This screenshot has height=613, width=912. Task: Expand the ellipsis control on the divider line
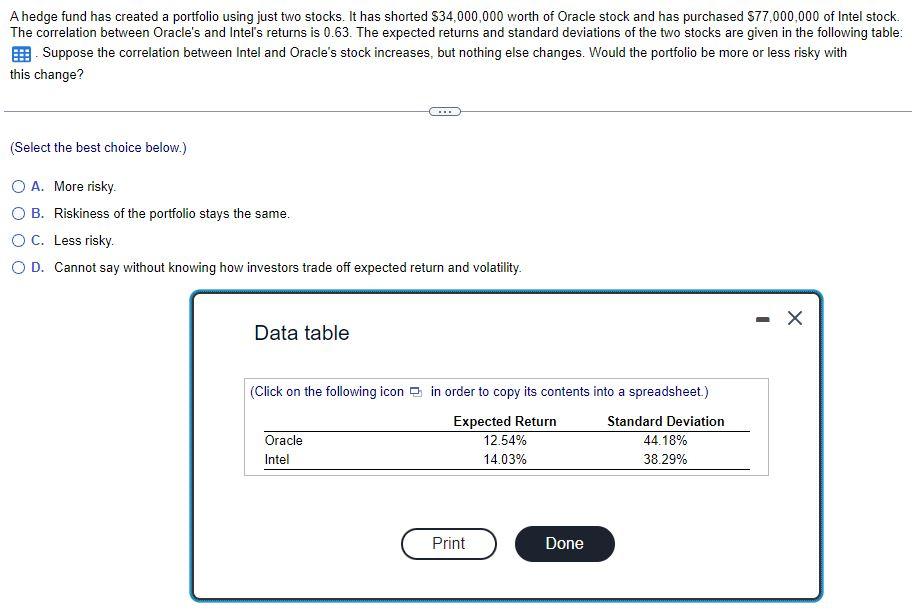(x=443, y=111)
